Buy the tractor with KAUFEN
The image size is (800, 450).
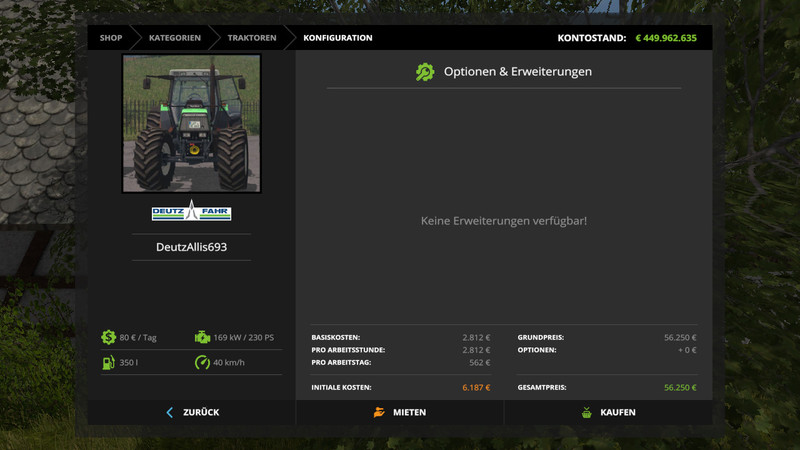click(x=617, y=412)
